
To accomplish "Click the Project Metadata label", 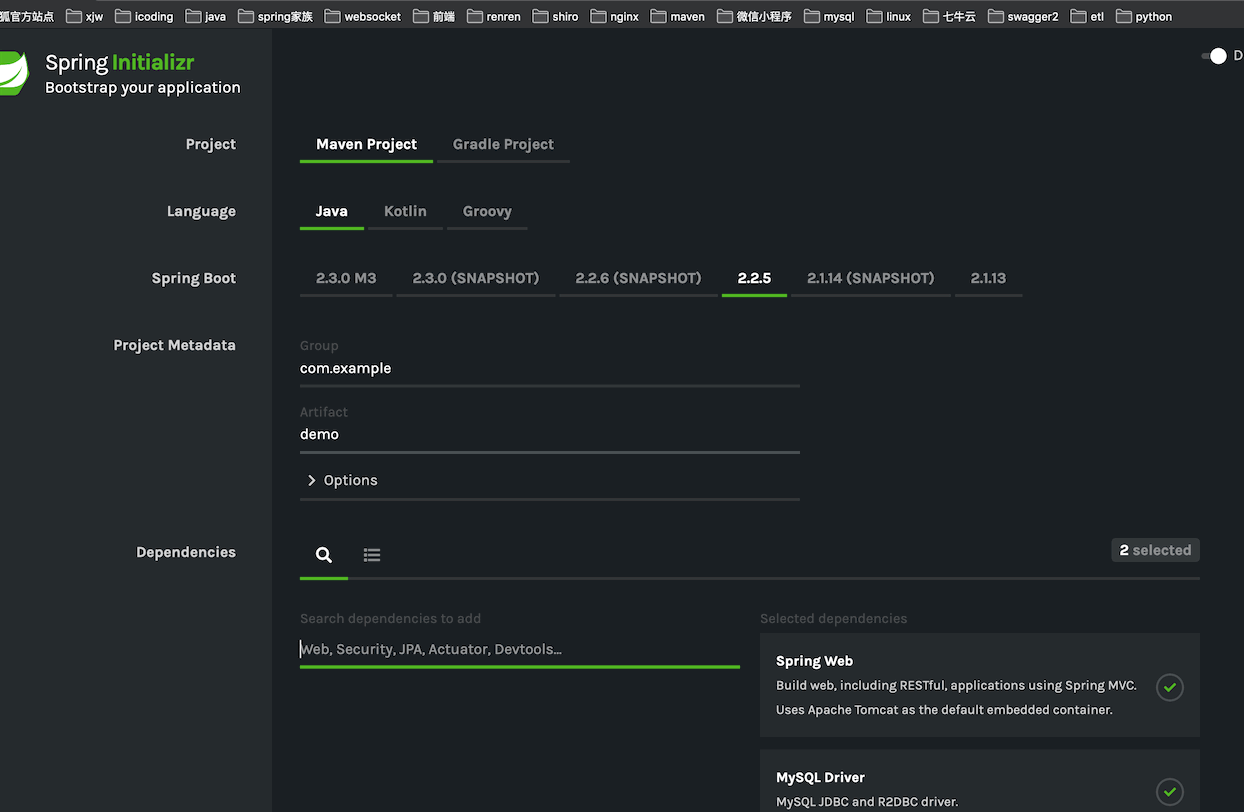I will (174, 345).
